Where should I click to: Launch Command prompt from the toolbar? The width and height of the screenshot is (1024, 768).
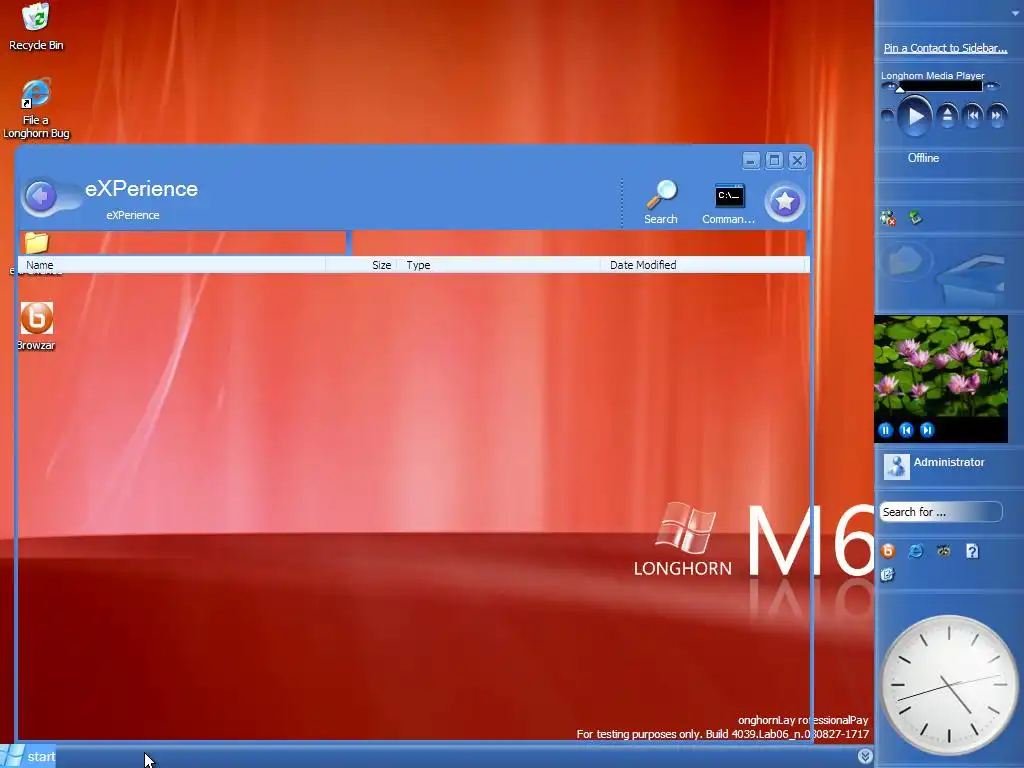(x=729, y=204)
